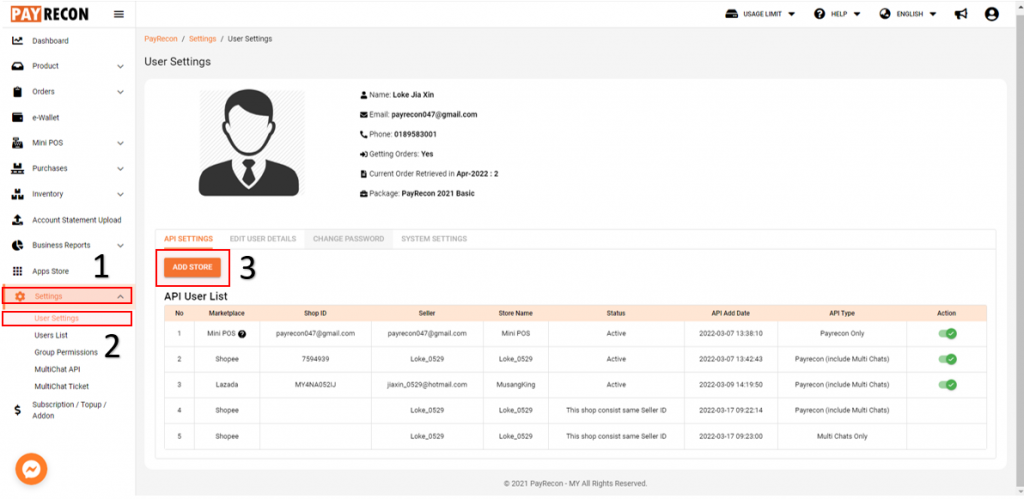Screen dimensions: 1024x499
Task: Expand the Mini POS menu chevron
Action: point(120,143)
